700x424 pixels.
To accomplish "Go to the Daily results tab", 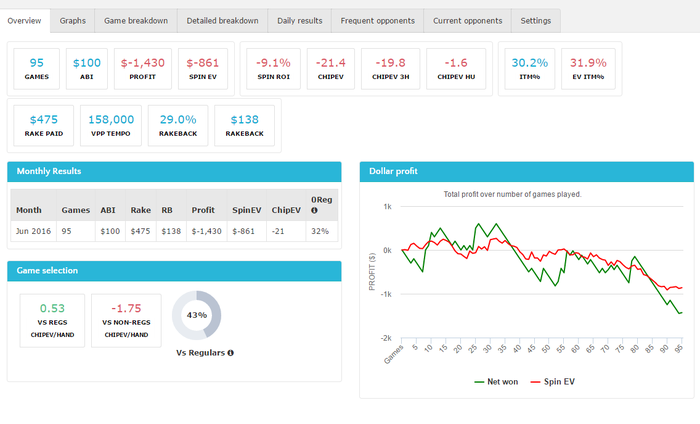I will click(x=300, y=21).
